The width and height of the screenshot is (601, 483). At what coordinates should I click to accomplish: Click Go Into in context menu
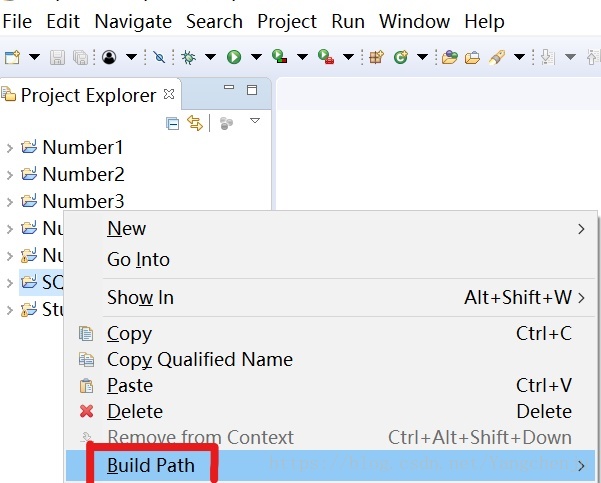coord(138,259)
